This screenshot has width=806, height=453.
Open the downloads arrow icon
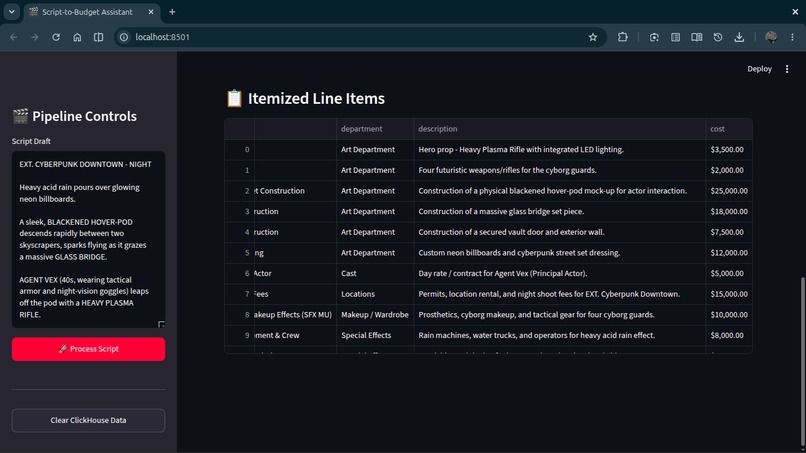point(739,37)
